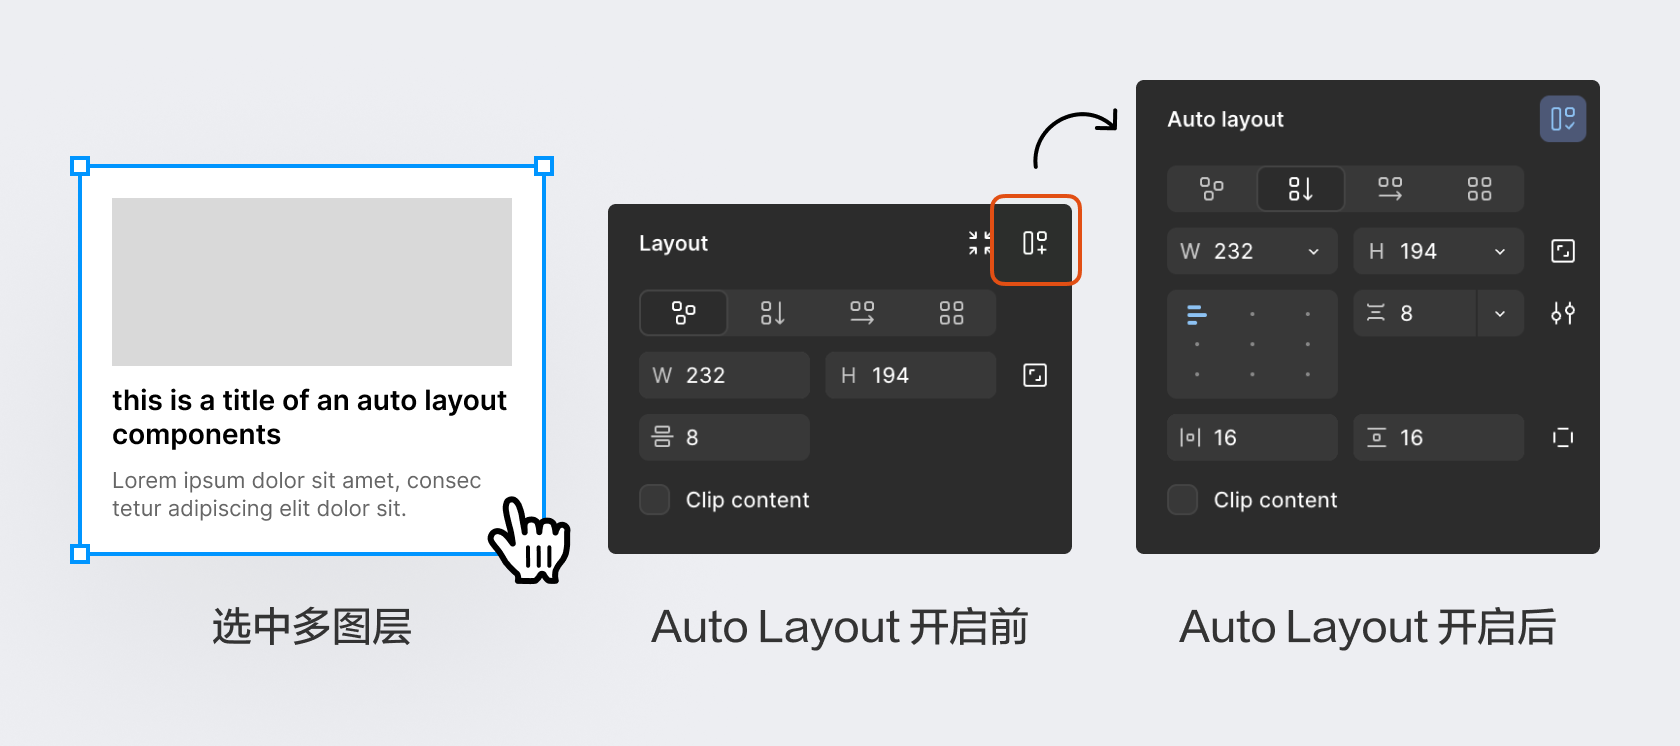
Task: Open Auto layout advanced settings sliders icon
Action: (x=1562, y=314)
